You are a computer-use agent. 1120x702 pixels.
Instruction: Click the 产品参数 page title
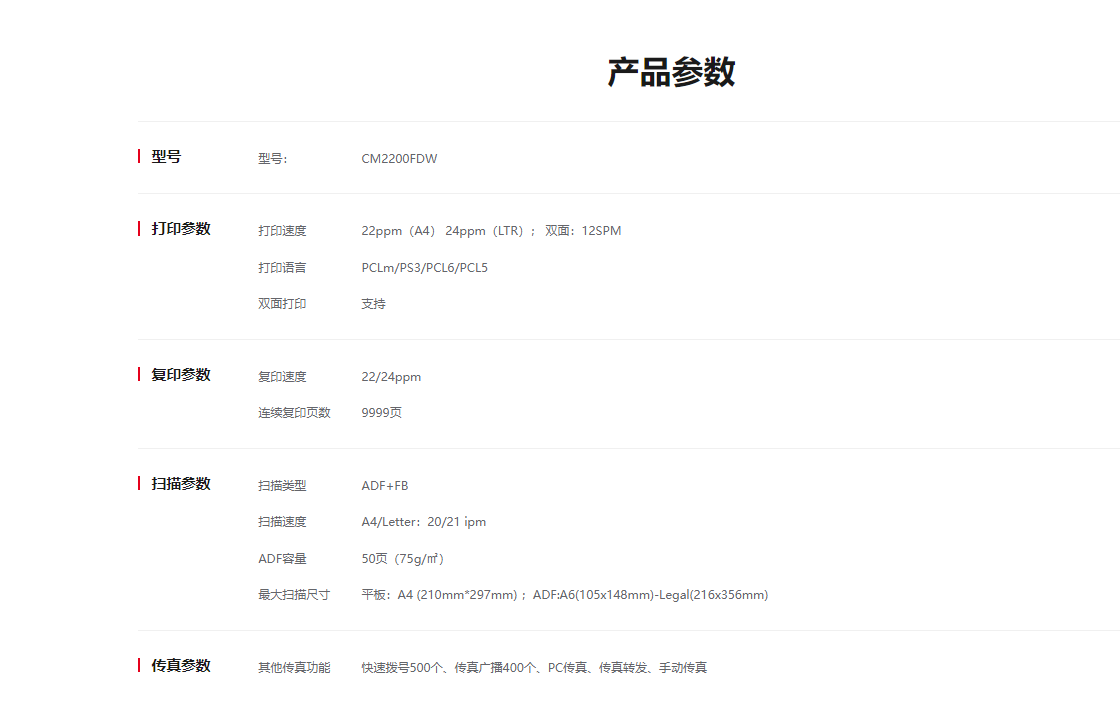pyautogui.click(x=671, y=72)
